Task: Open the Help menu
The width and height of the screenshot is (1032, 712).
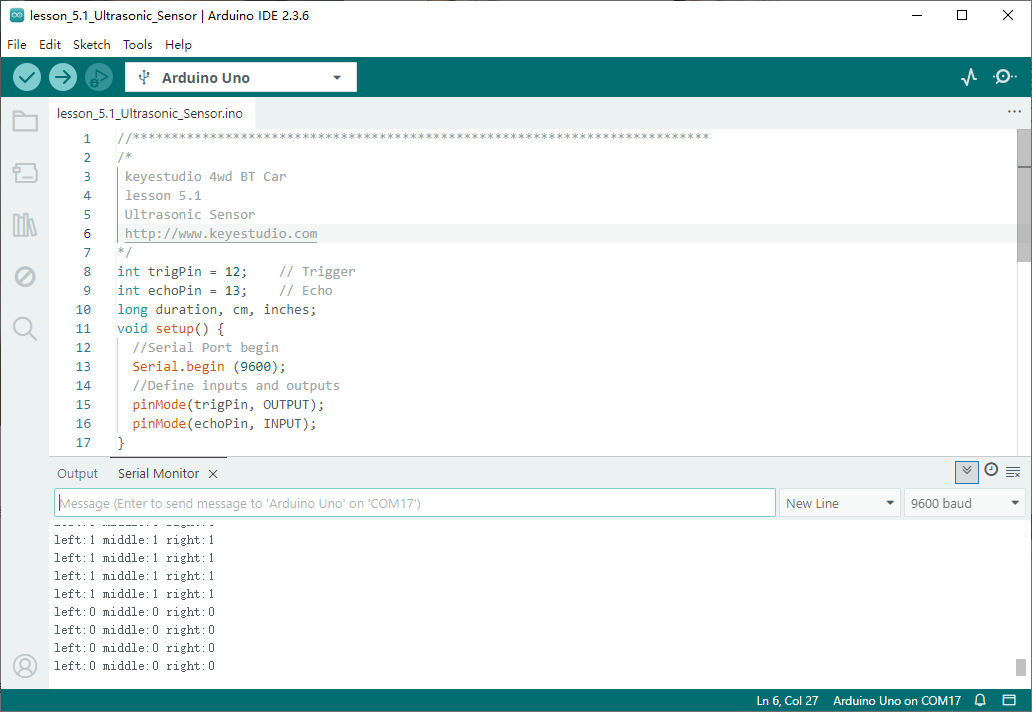Action: pyautogui.click(x=178, y=45)
